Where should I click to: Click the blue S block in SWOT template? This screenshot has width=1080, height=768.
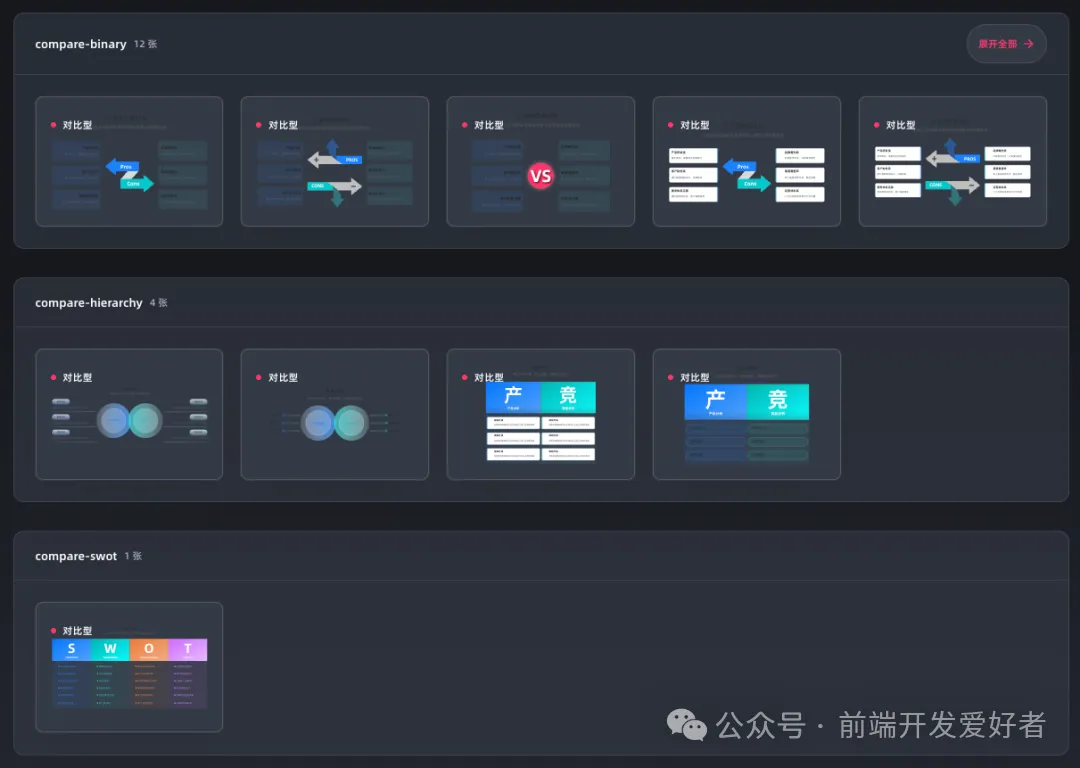(x=71, y=650)
